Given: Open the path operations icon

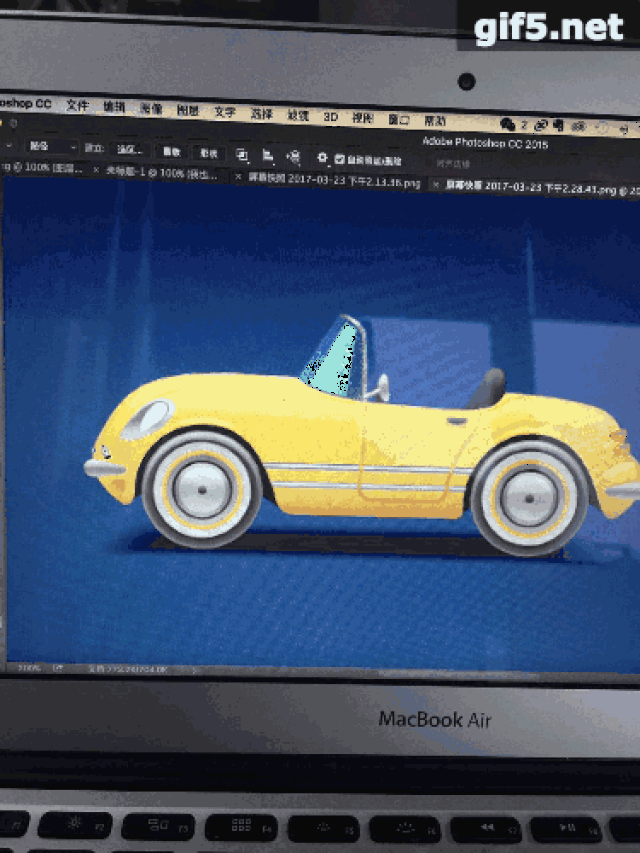Looking at the screenshot, I should (242, 156).
